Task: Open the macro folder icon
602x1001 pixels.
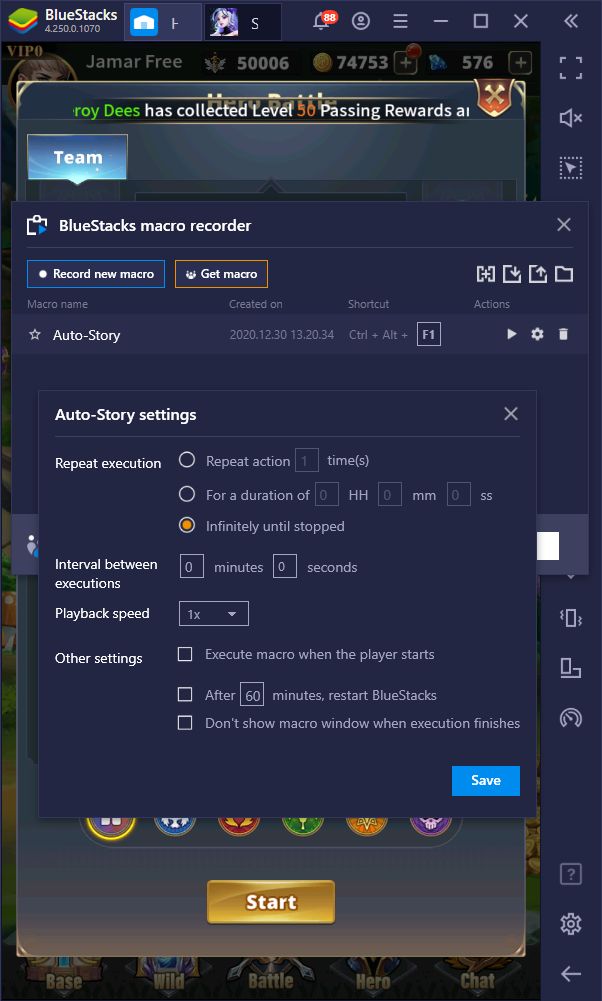Action: (564, 274)
